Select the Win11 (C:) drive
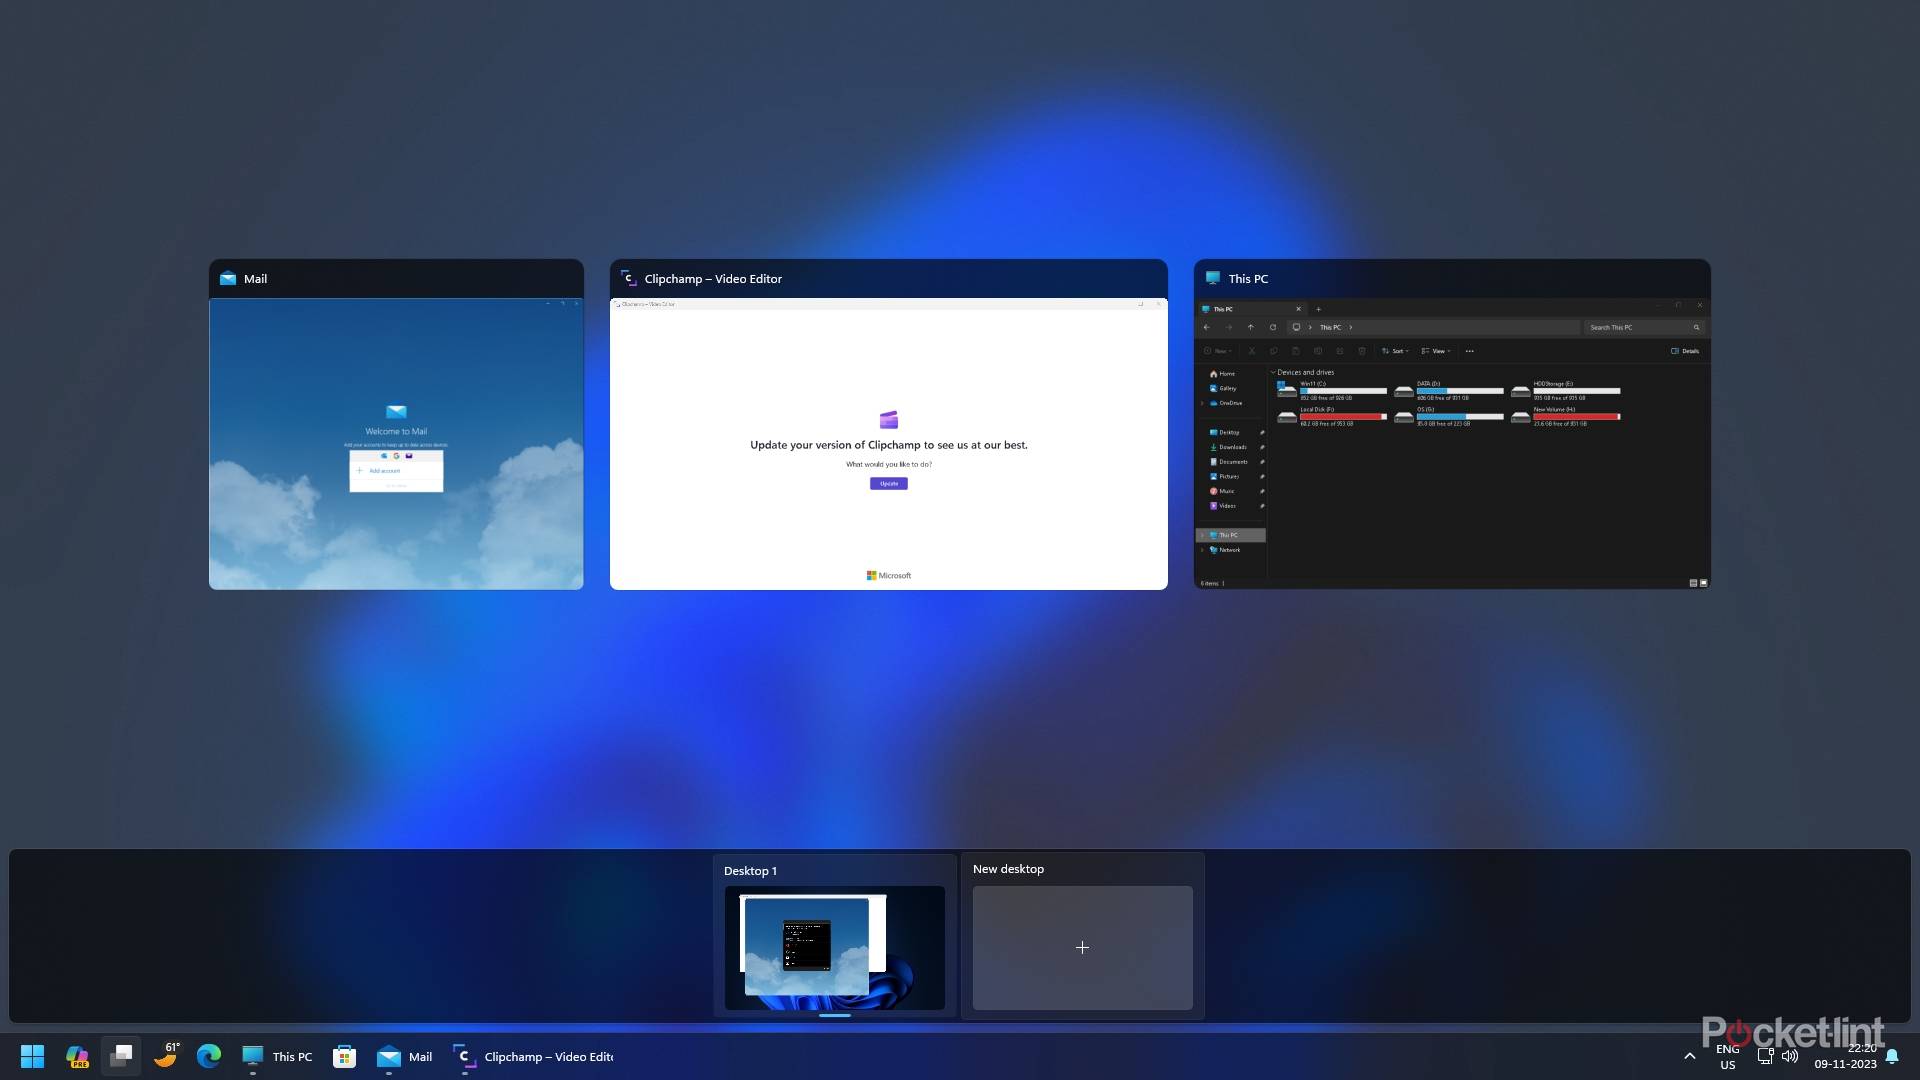This screenshot has width=1920, height=1080. click(x=1332, y=390)
